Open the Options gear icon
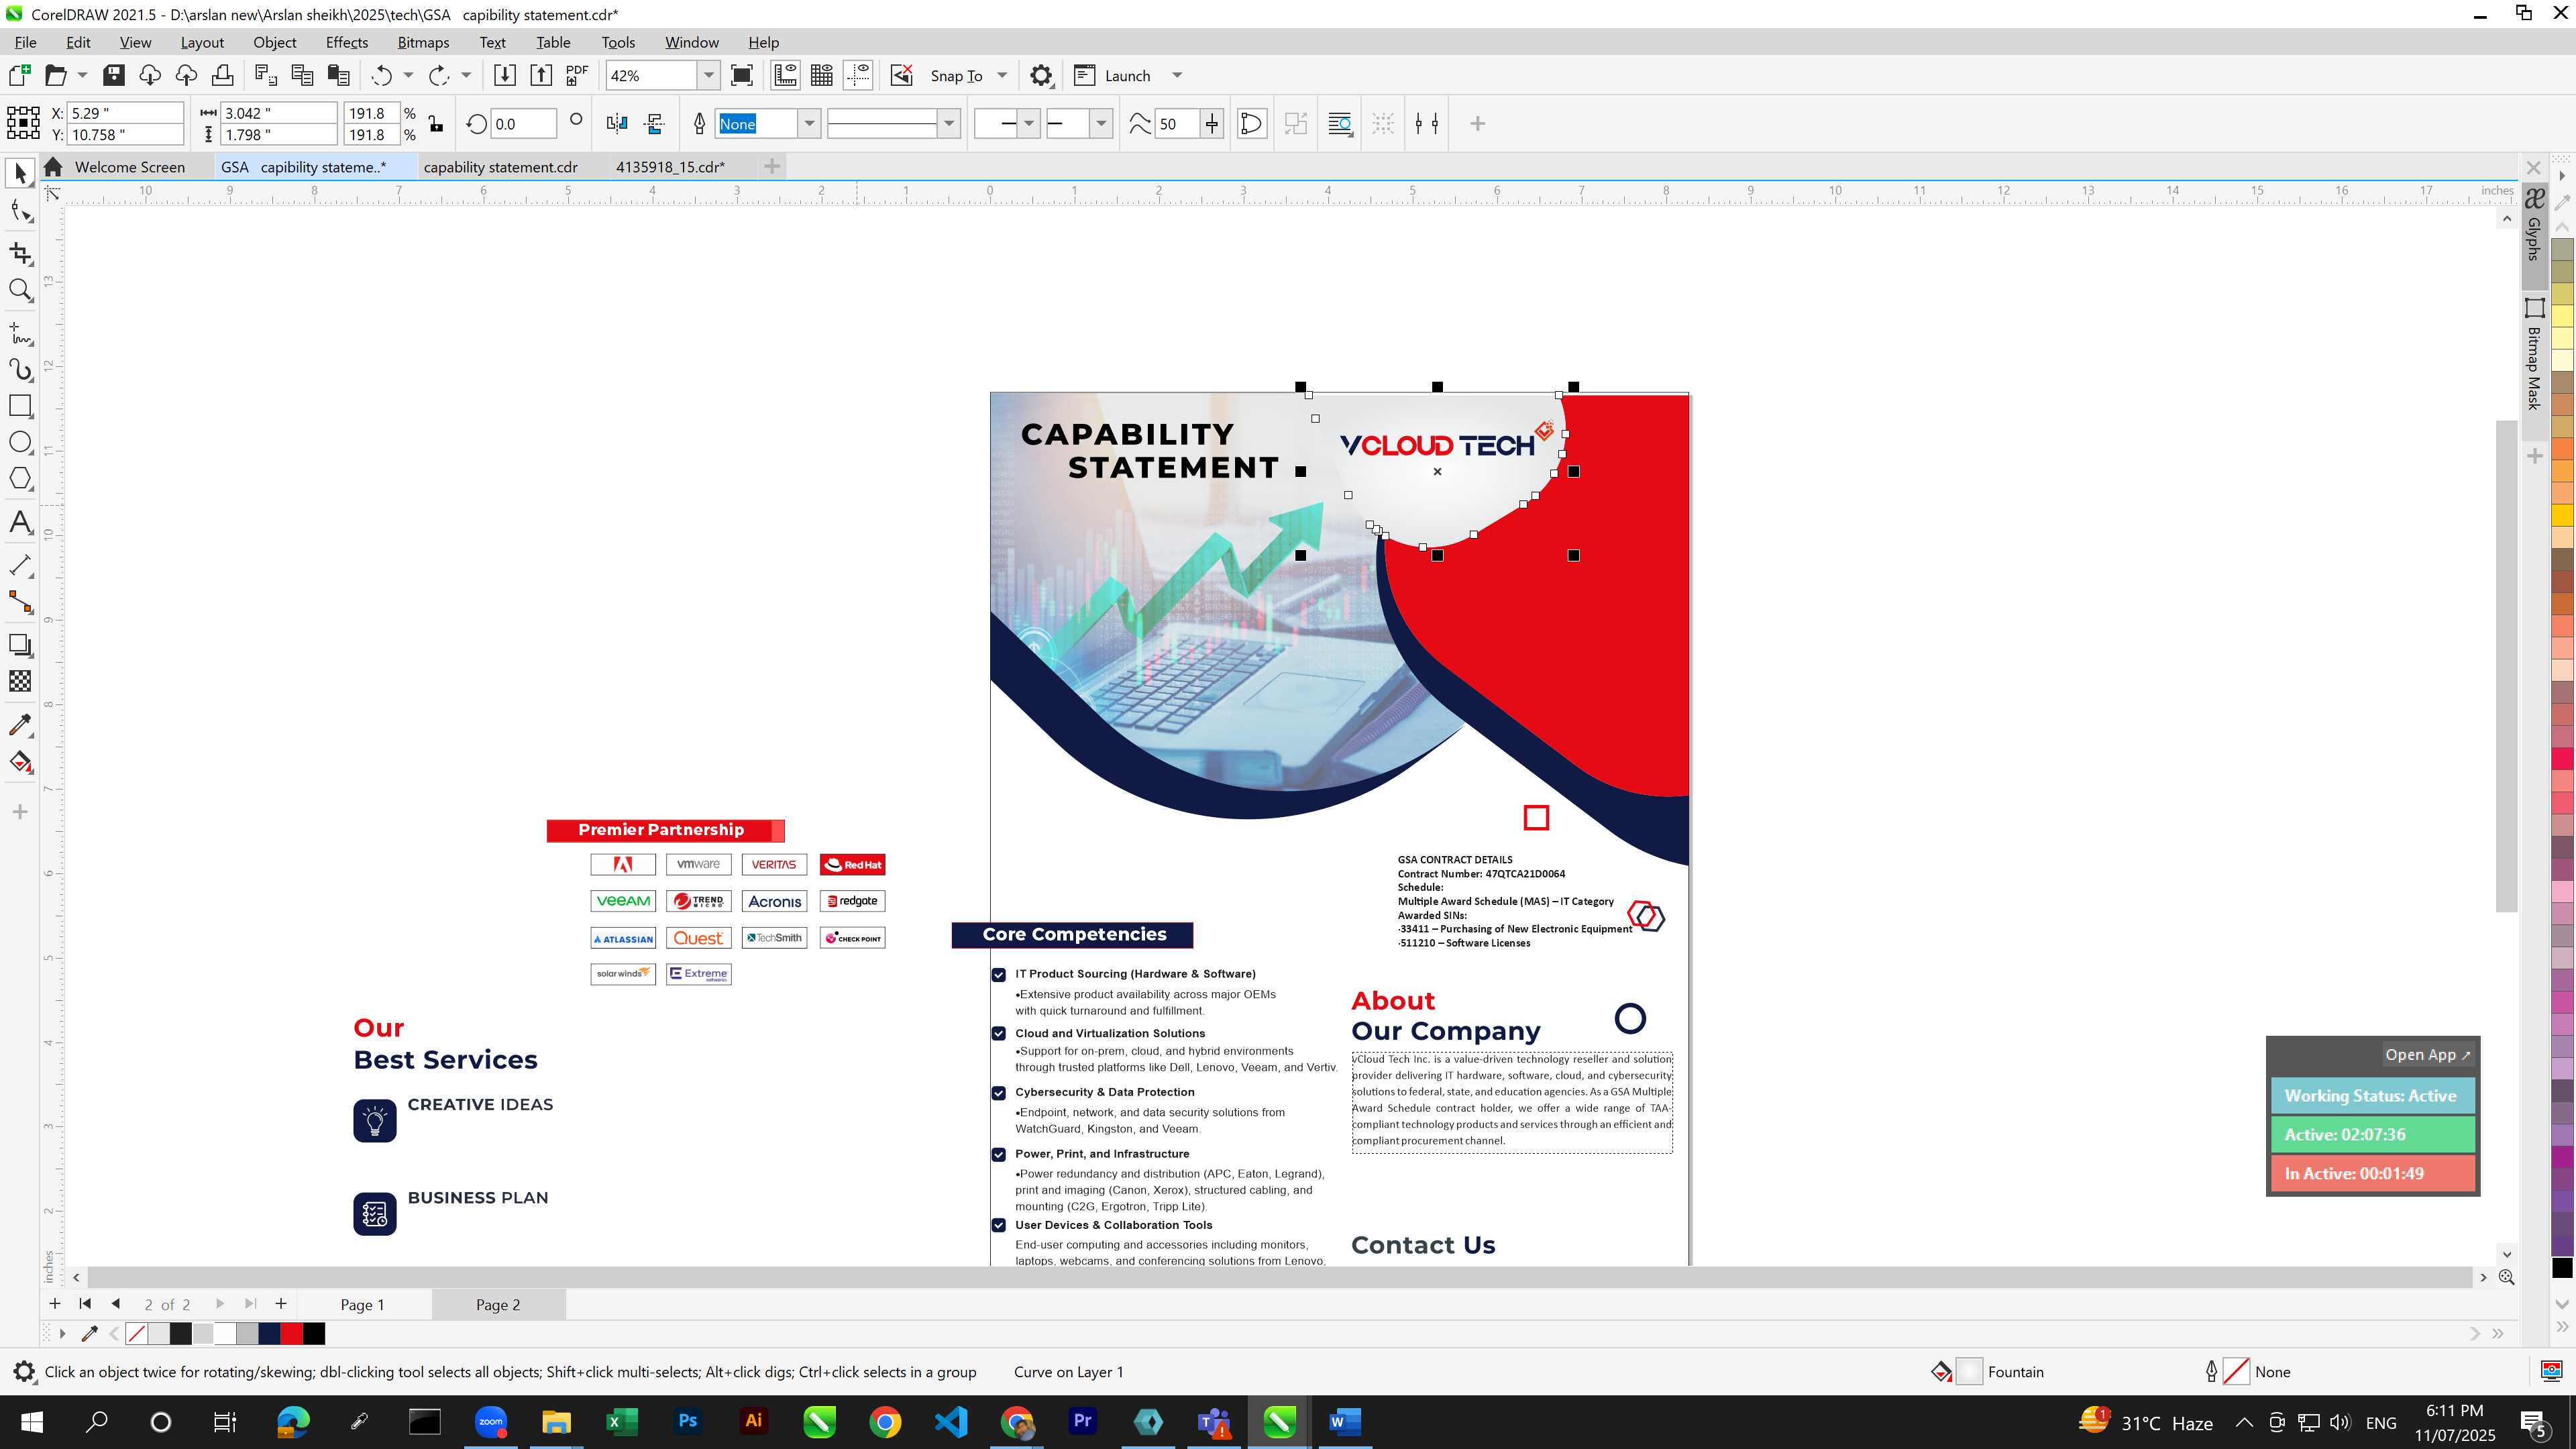The image size is (2576, 1449). [x=1041, y=76]
